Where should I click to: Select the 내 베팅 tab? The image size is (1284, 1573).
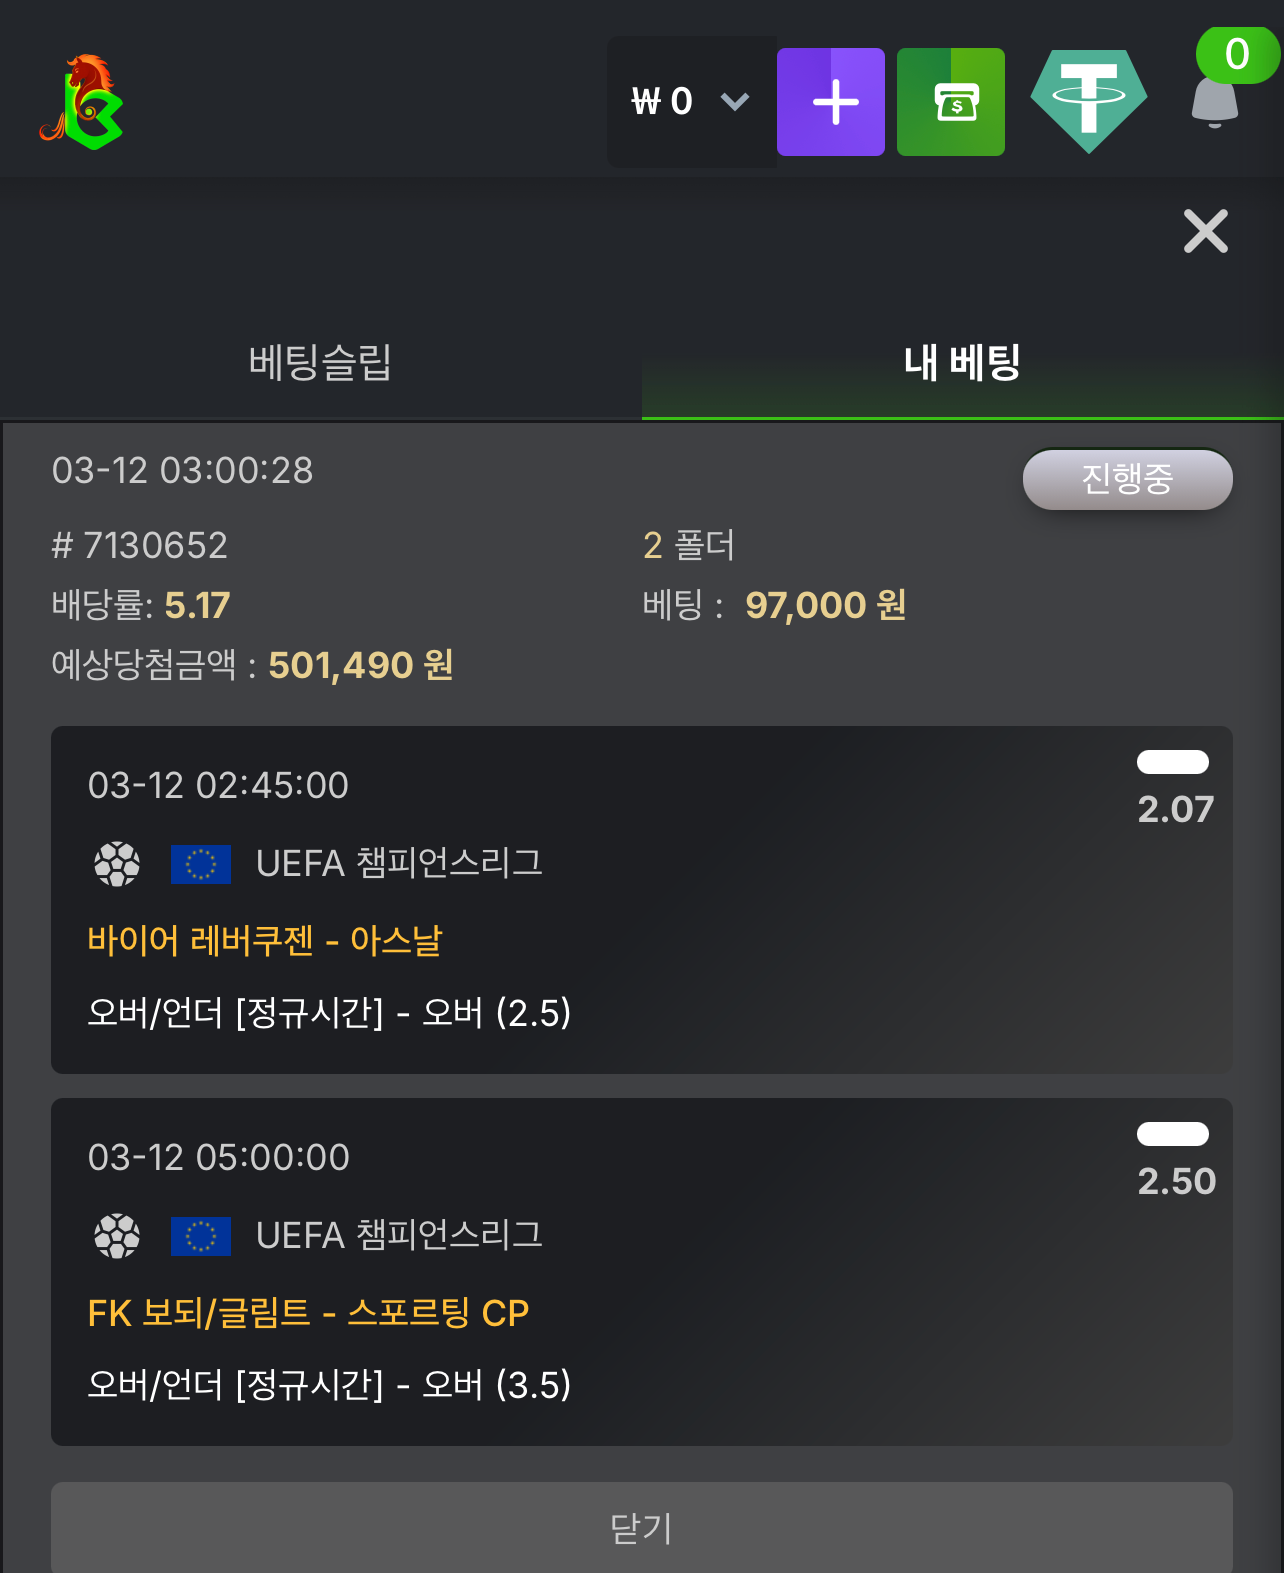point(962,362)
